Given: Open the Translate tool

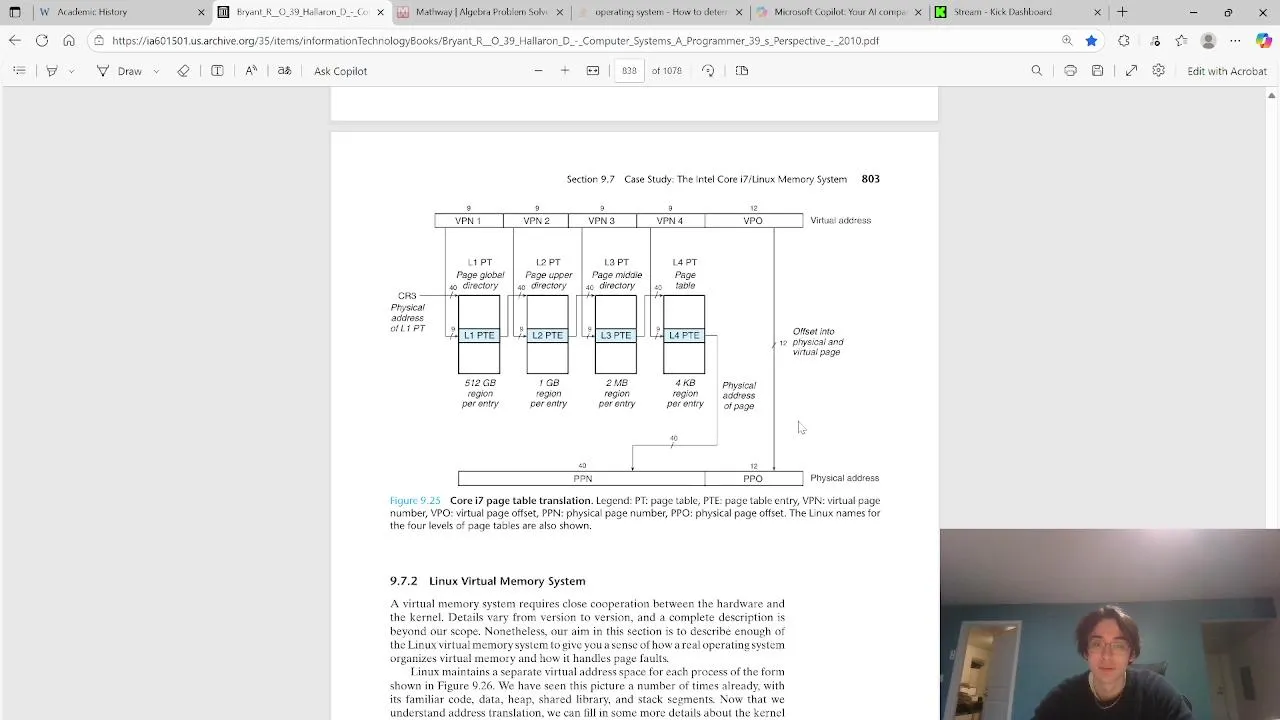Looking at the screenshot, I should pyautogui.click(x=284, y=71).
